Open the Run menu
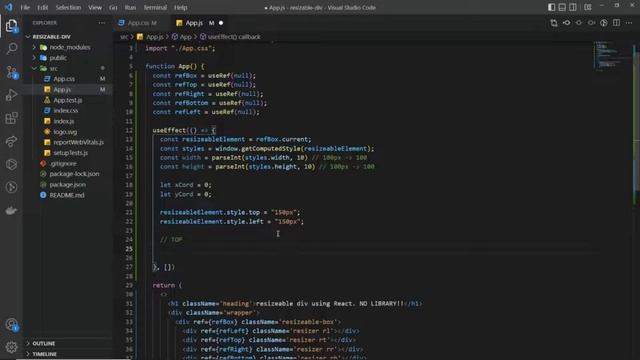This screenshot has height=360, width=640. 130,7
